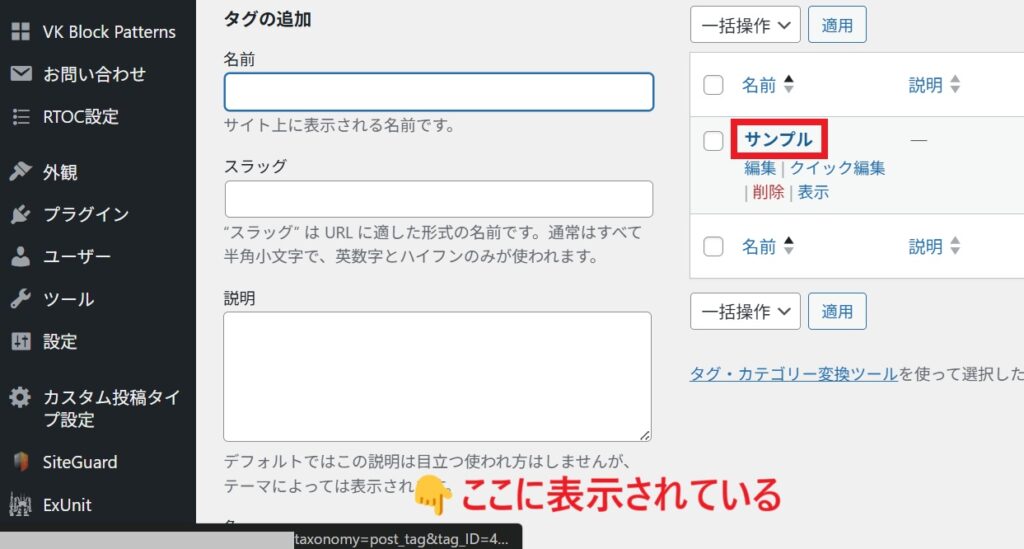The width and height of the screenshot is (1024, 549).
Task: Click the 外観 paintbrush icon
Action: (21, 171)
